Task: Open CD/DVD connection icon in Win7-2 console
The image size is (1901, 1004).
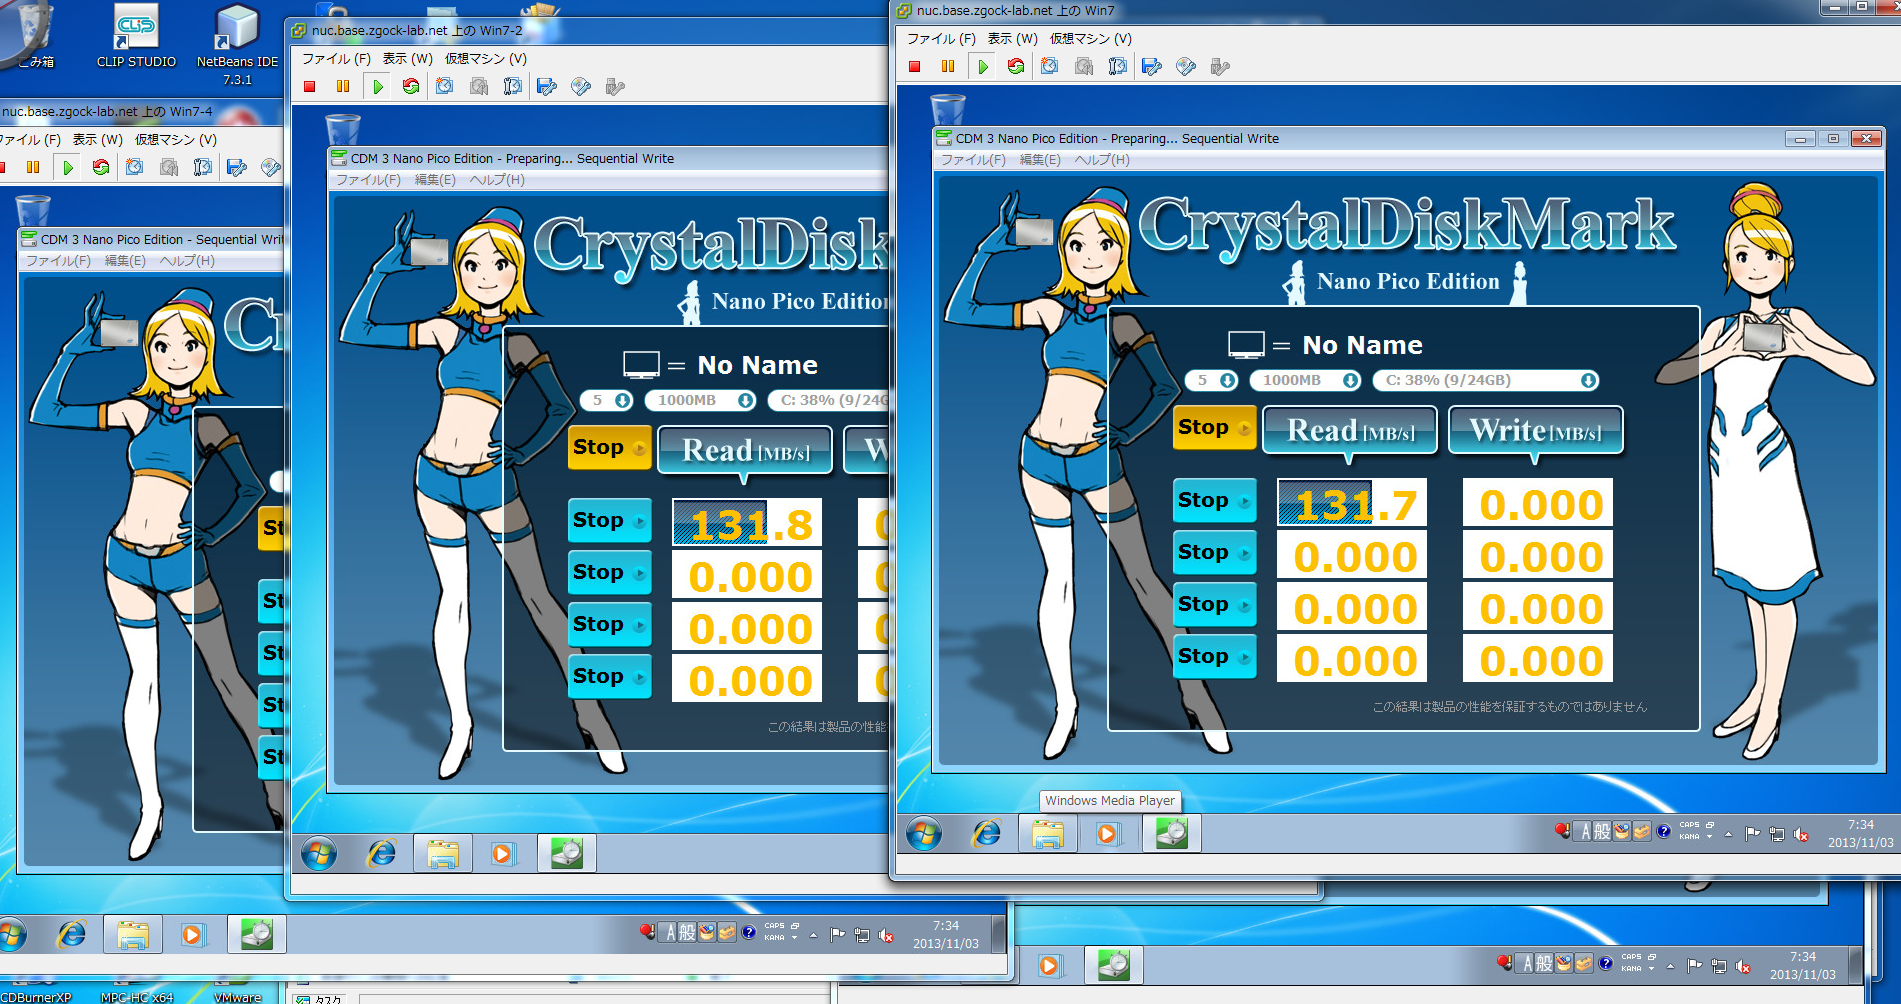Action: pyautogui.click(x=581, y=86)
